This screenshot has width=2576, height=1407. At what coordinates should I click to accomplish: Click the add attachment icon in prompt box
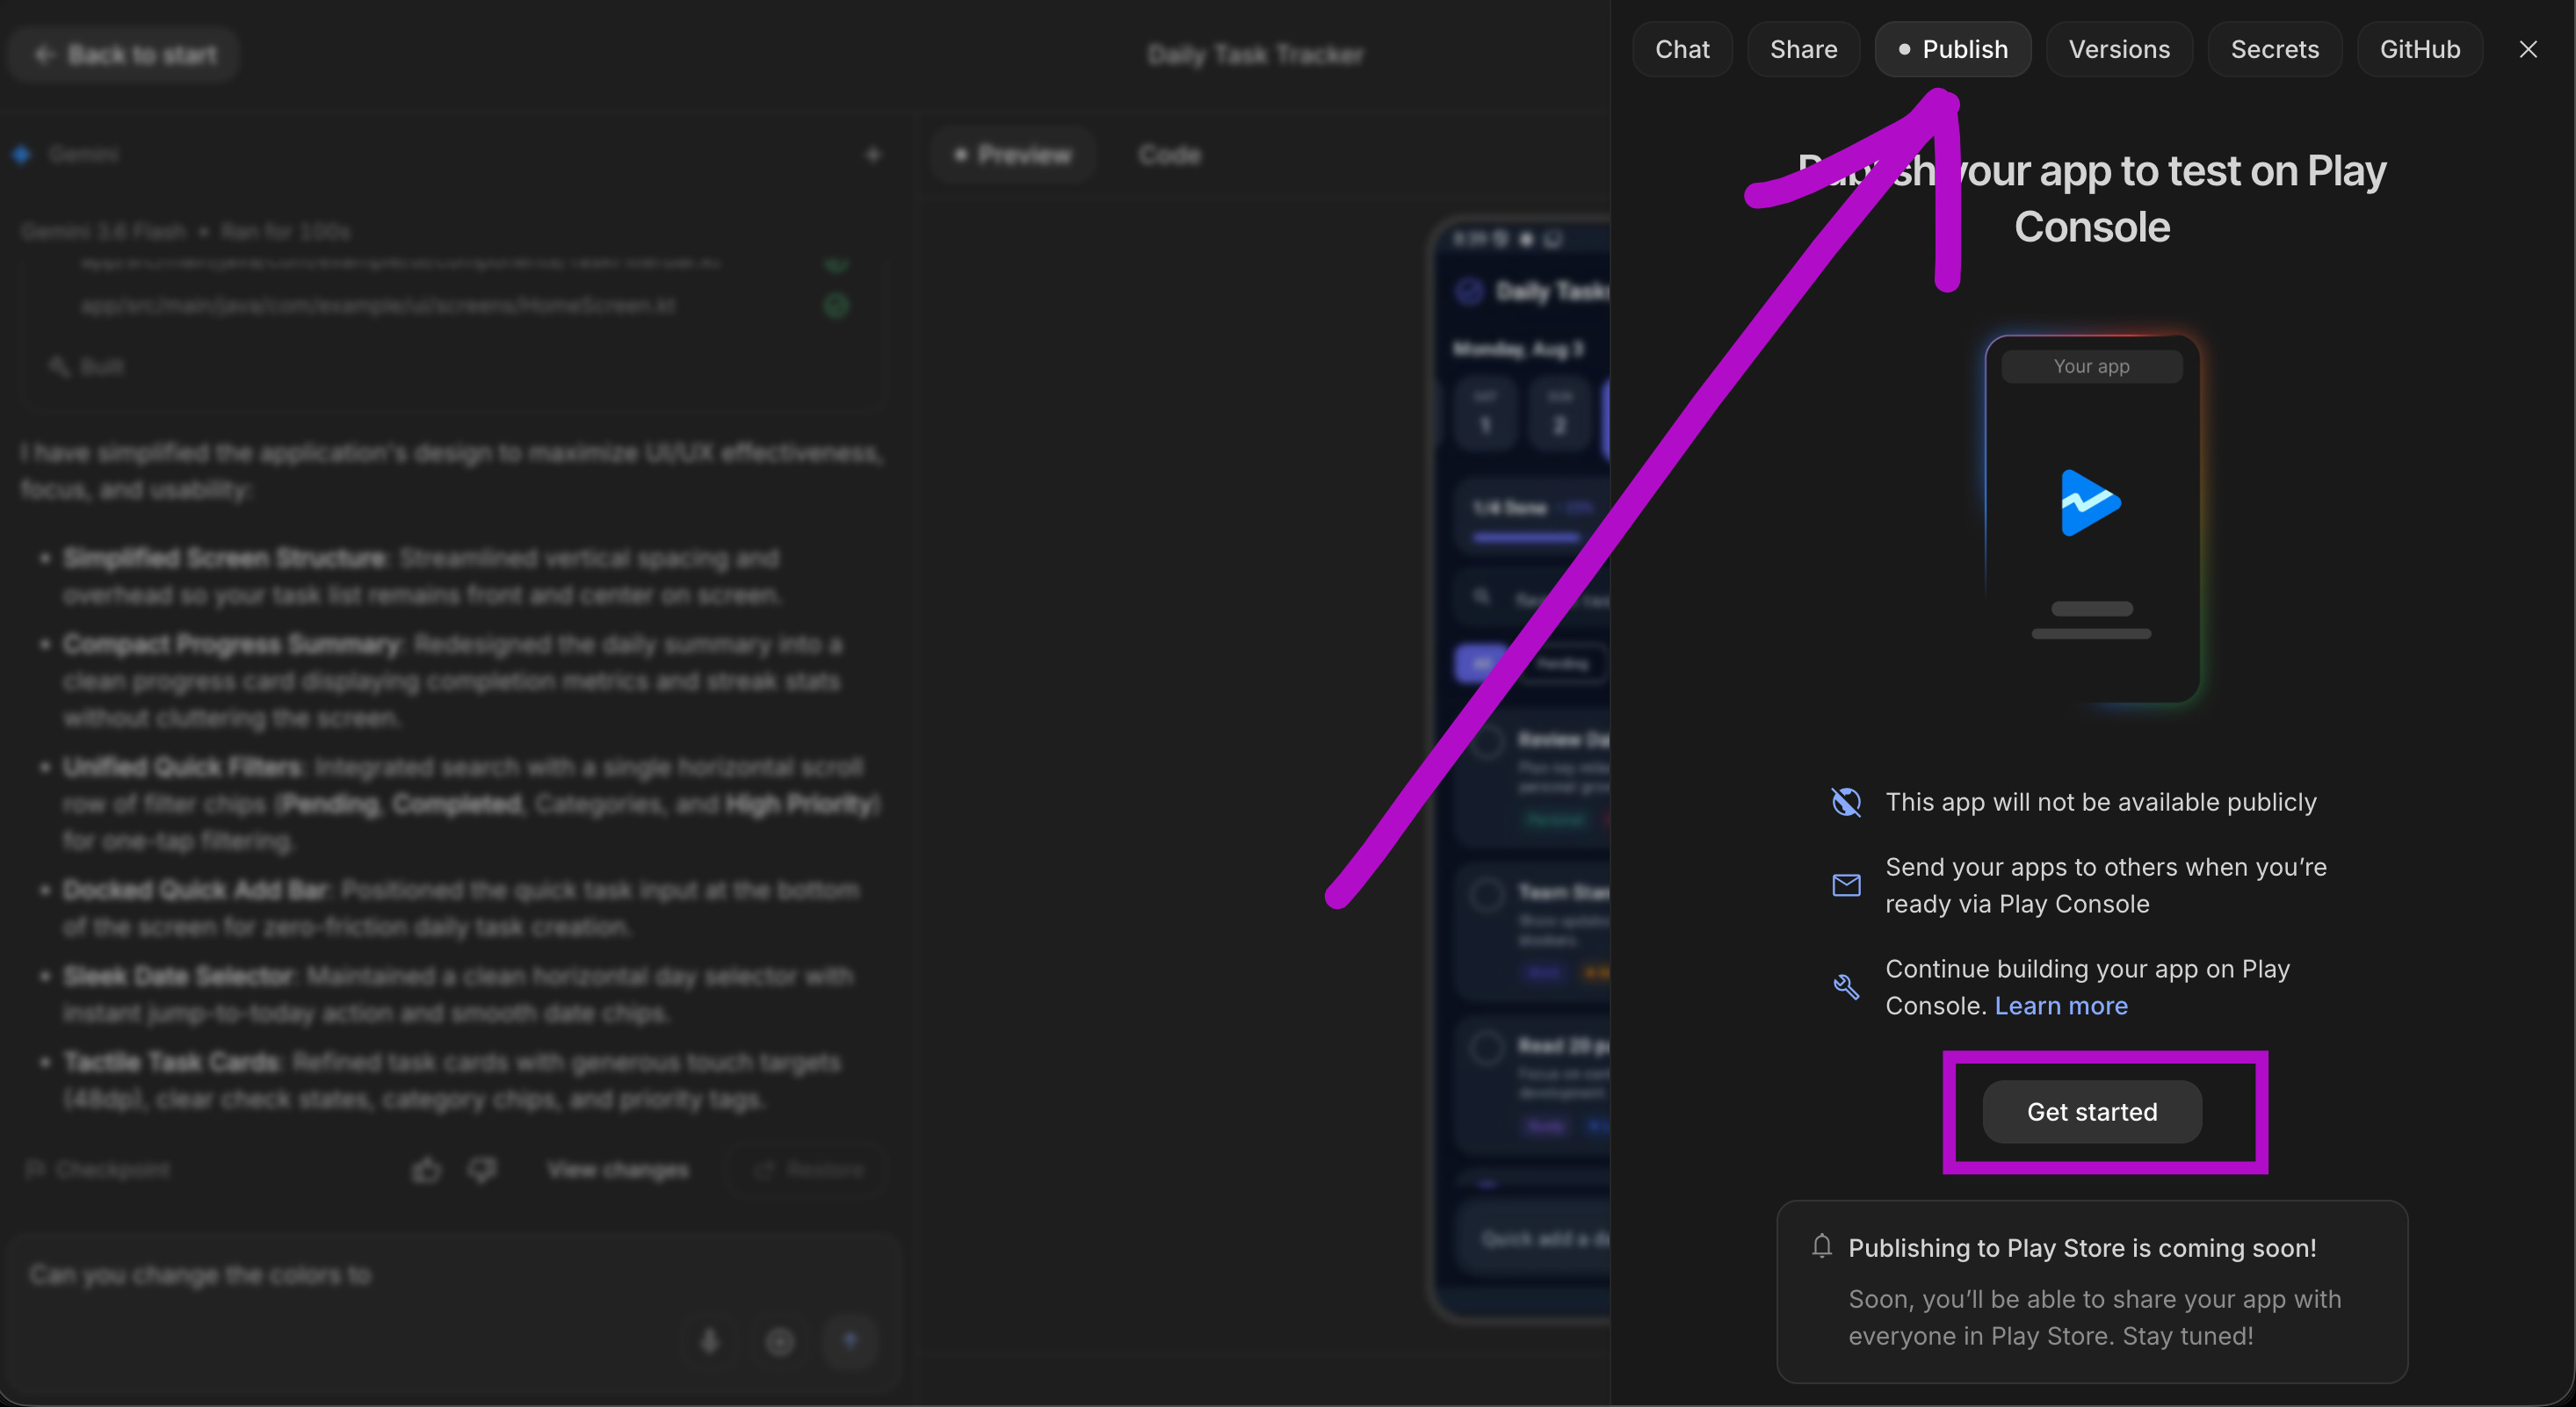pyautogui.click(x=780, y=1341)
